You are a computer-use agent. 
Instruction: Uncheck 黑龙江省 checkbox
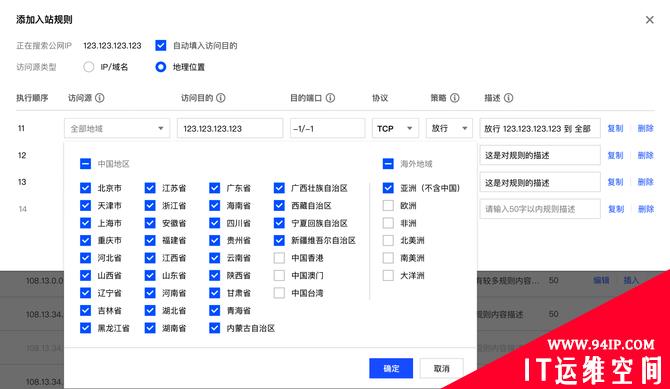pyautogui.click(x=85, y=328)
